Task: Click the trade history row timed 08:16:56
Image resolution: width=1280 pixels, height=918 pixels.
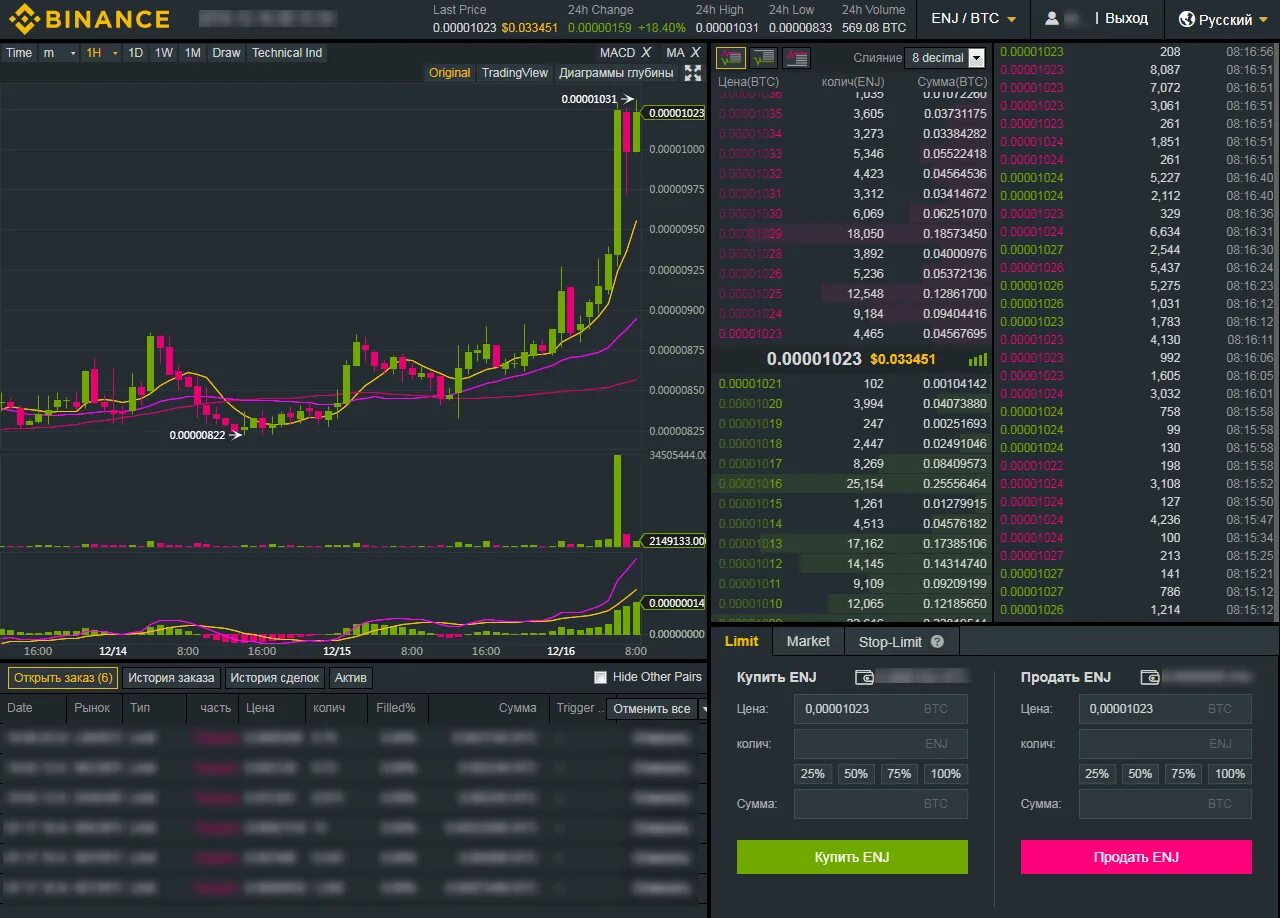Action: (x=1137, y=52)
